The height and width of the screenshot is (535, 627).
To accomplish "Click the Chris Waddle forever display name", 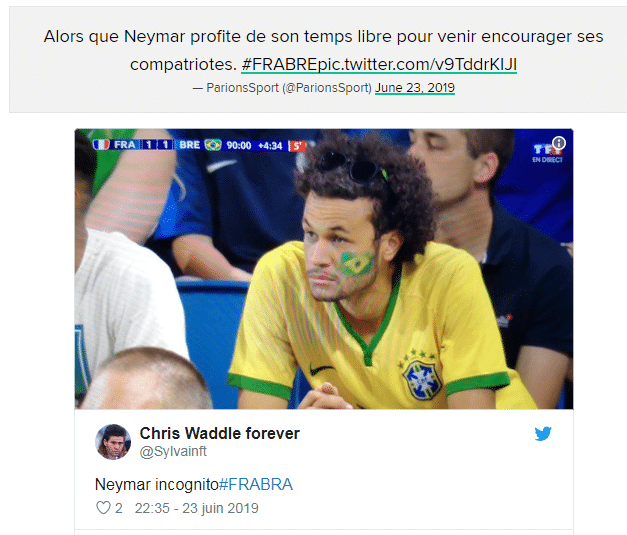I will [220, 433].
